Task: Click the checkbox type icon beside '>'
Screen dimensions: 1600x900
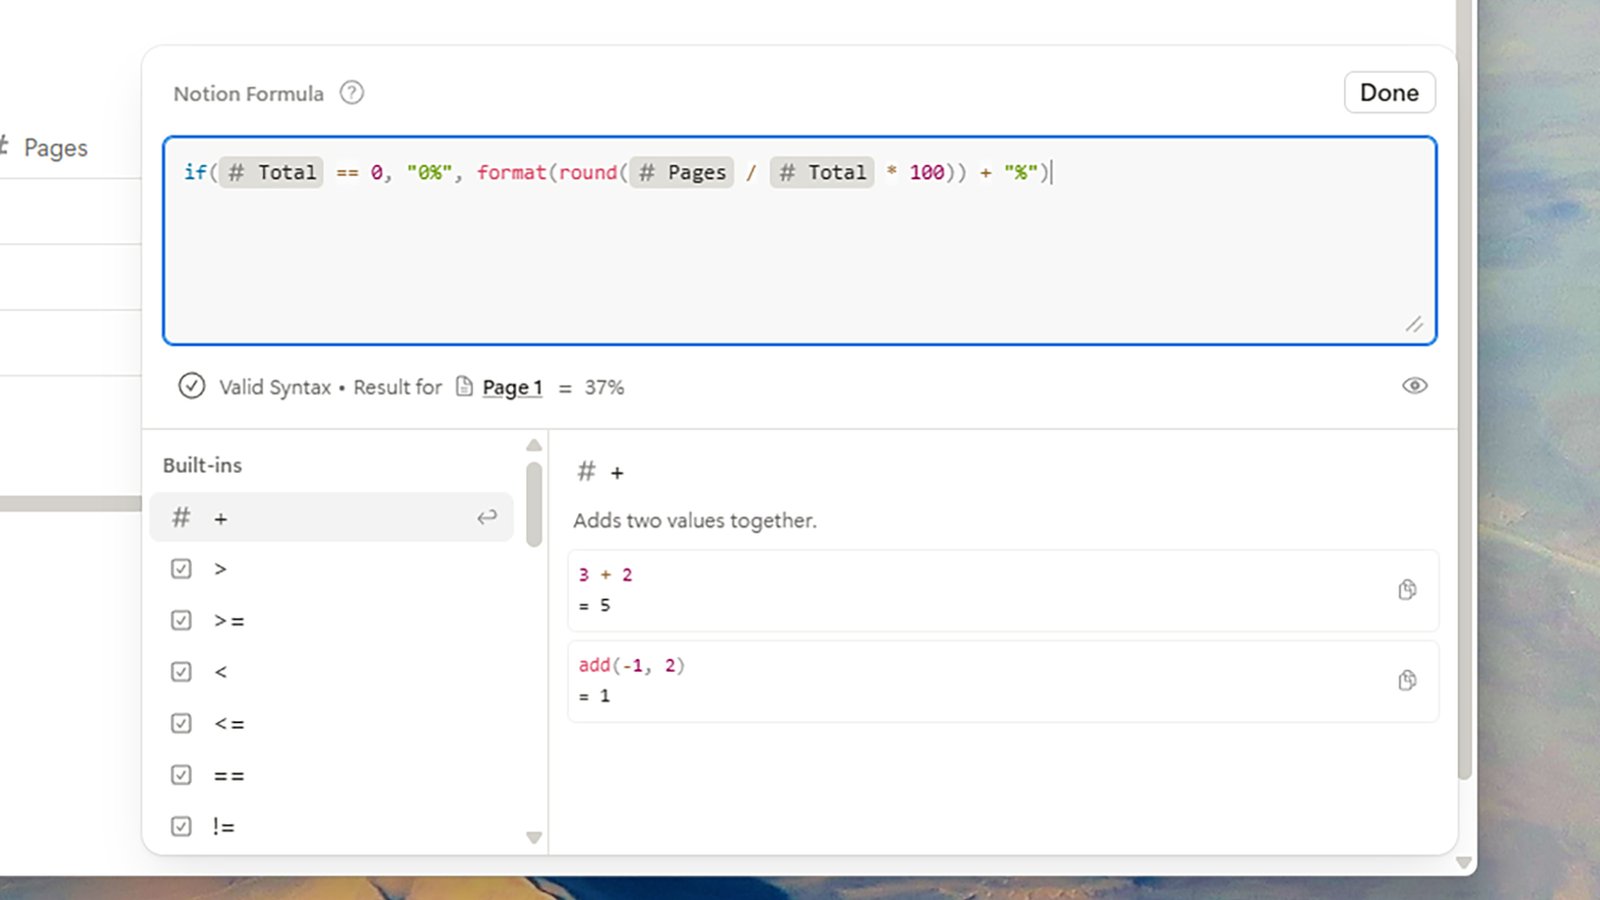Action: click(x=181, y=569)
